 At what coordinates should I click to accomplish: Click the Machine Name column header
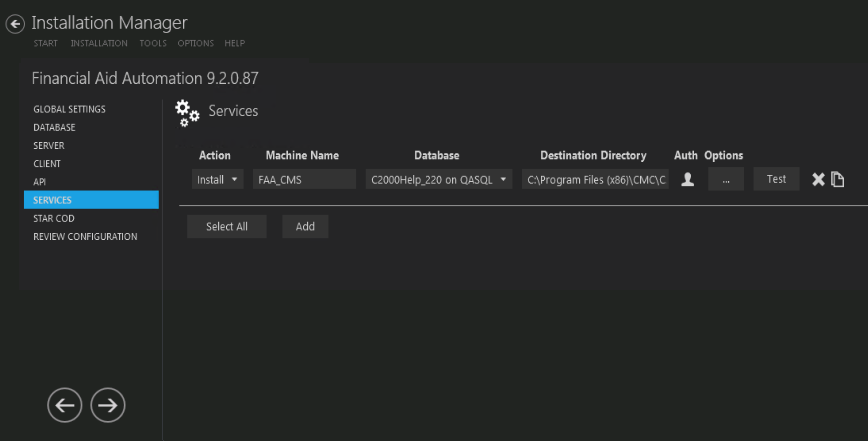(302, 156)
